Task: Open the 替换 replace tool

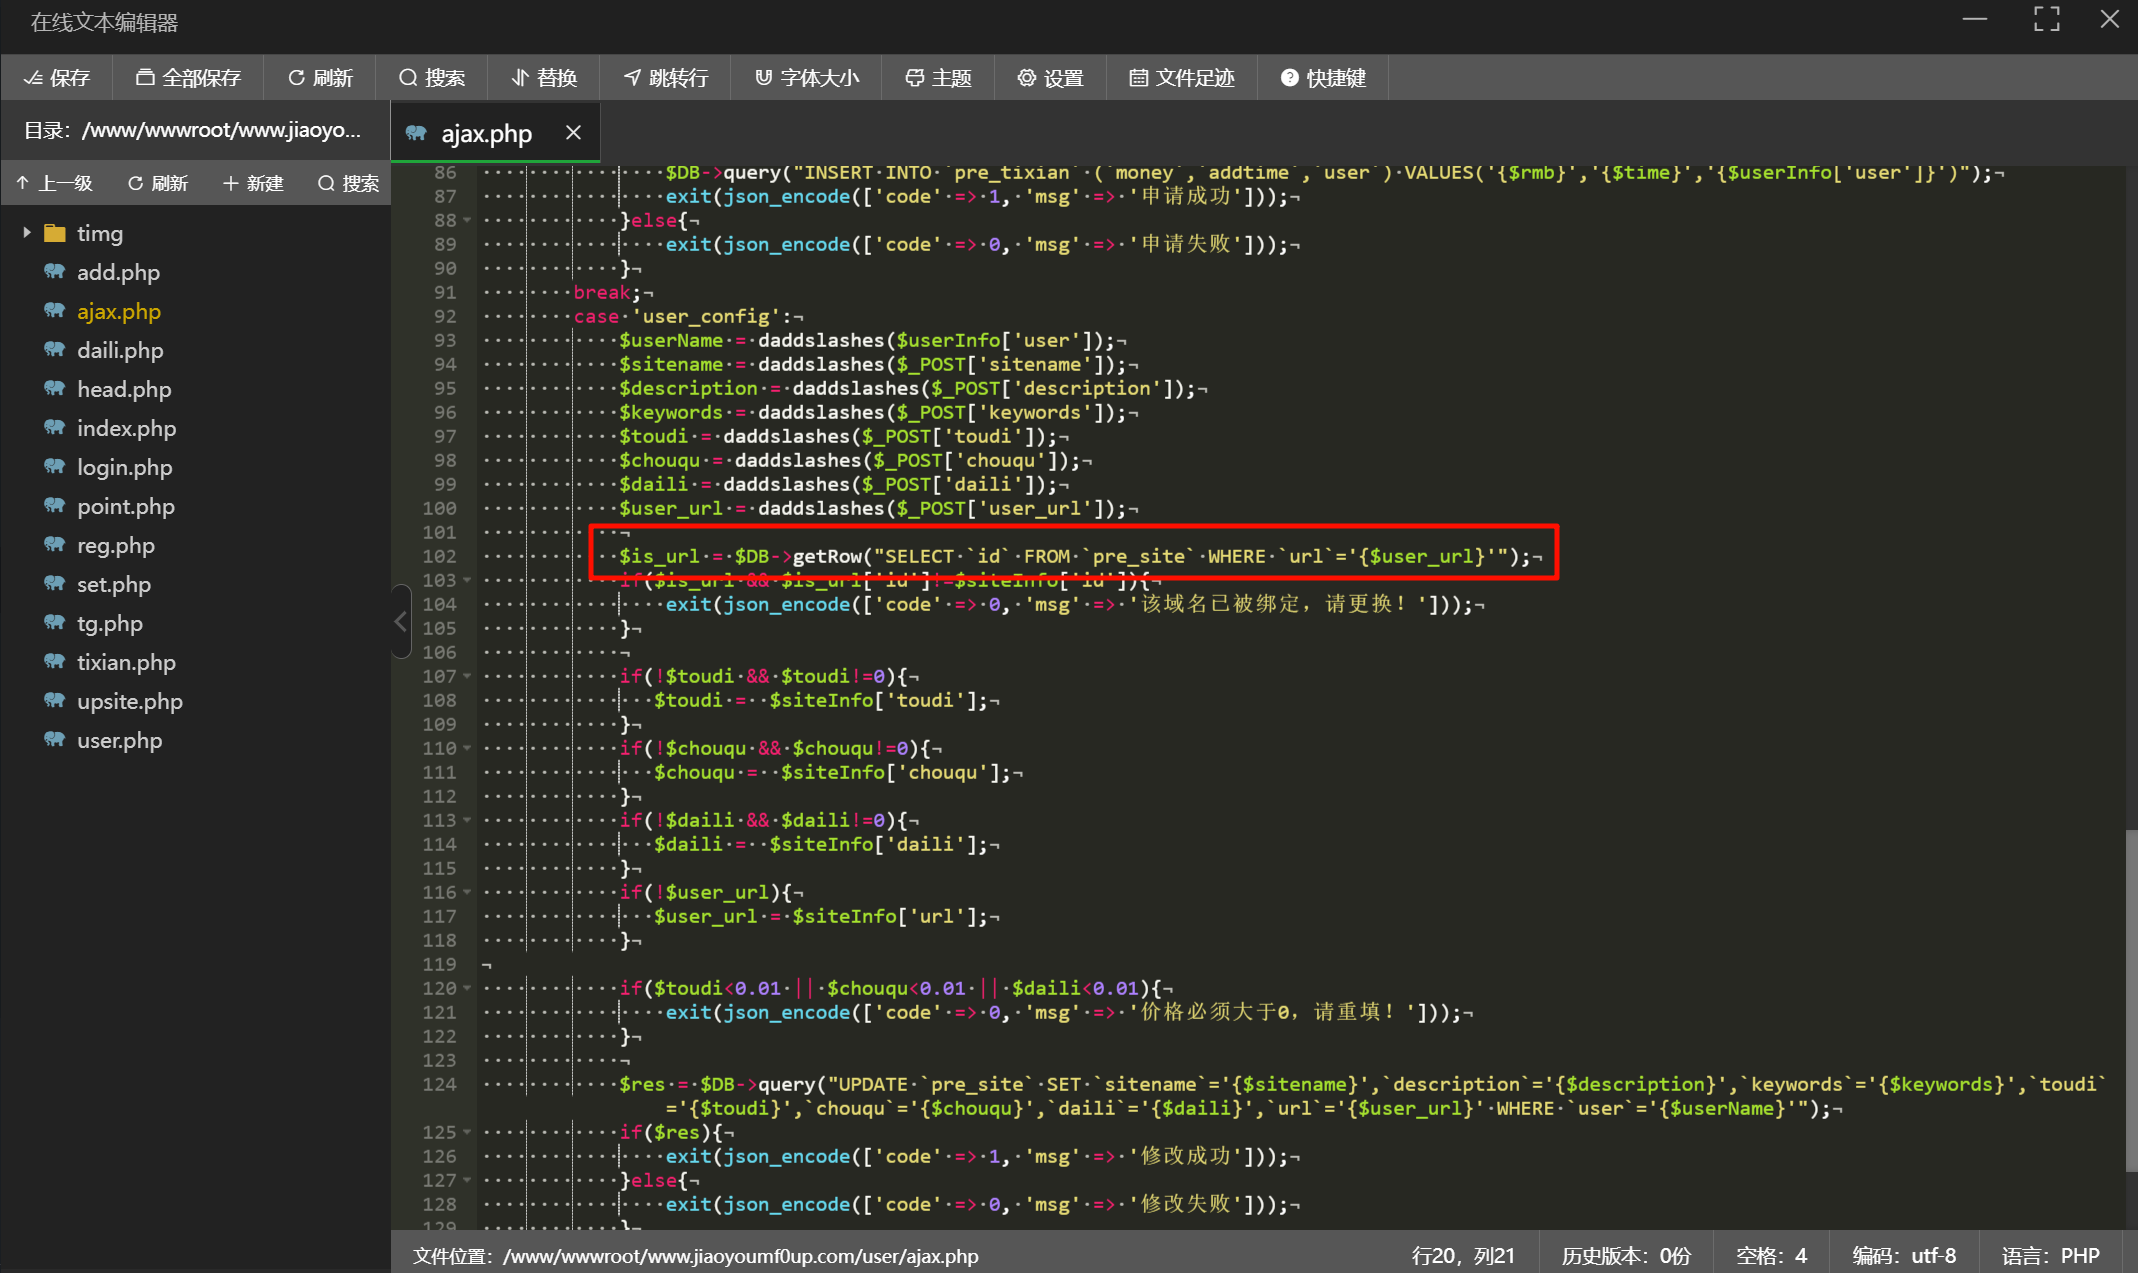Action: coord(544,78)
